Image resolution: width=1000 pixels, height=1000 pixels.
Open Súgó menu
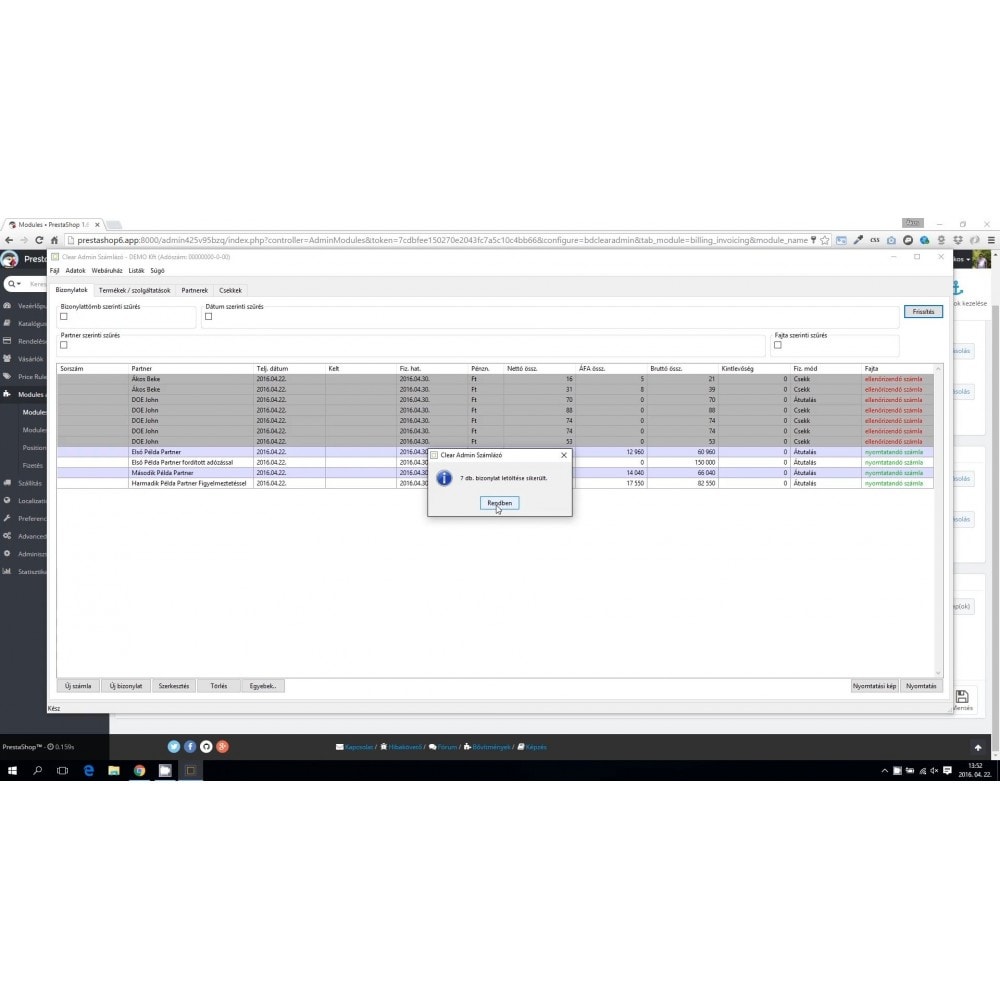tap(158, 270)
